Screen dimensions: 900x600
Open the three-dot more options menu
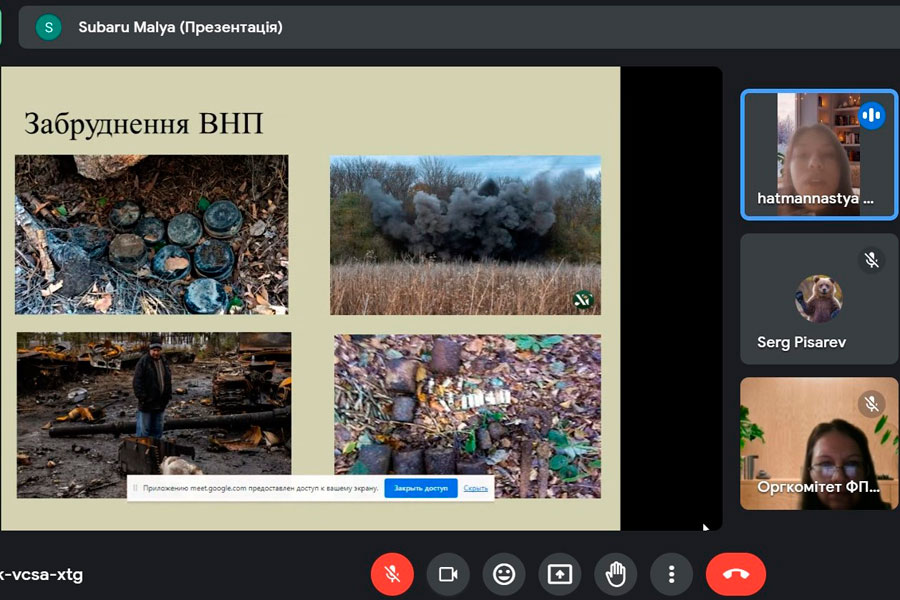tap(671, 574)
